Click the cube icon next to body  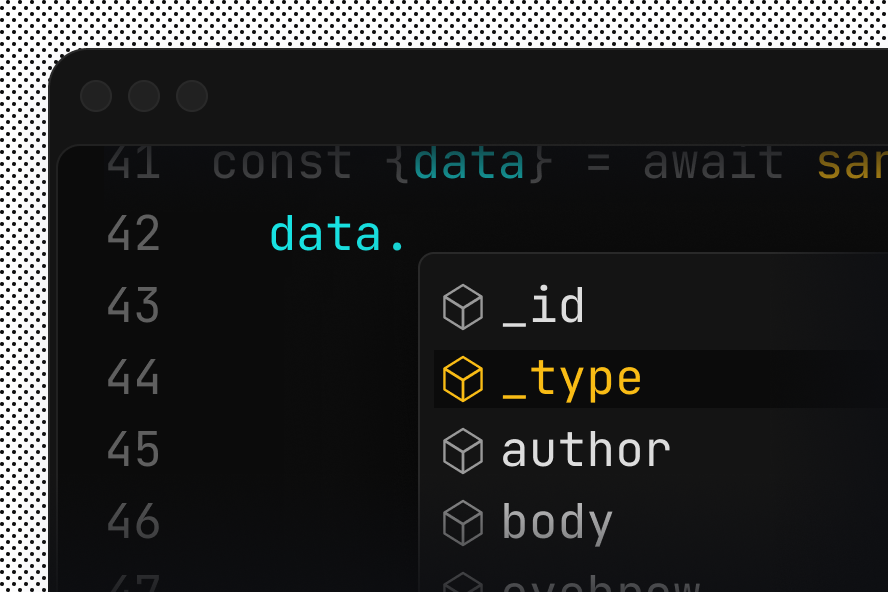(x=461, y=521)
